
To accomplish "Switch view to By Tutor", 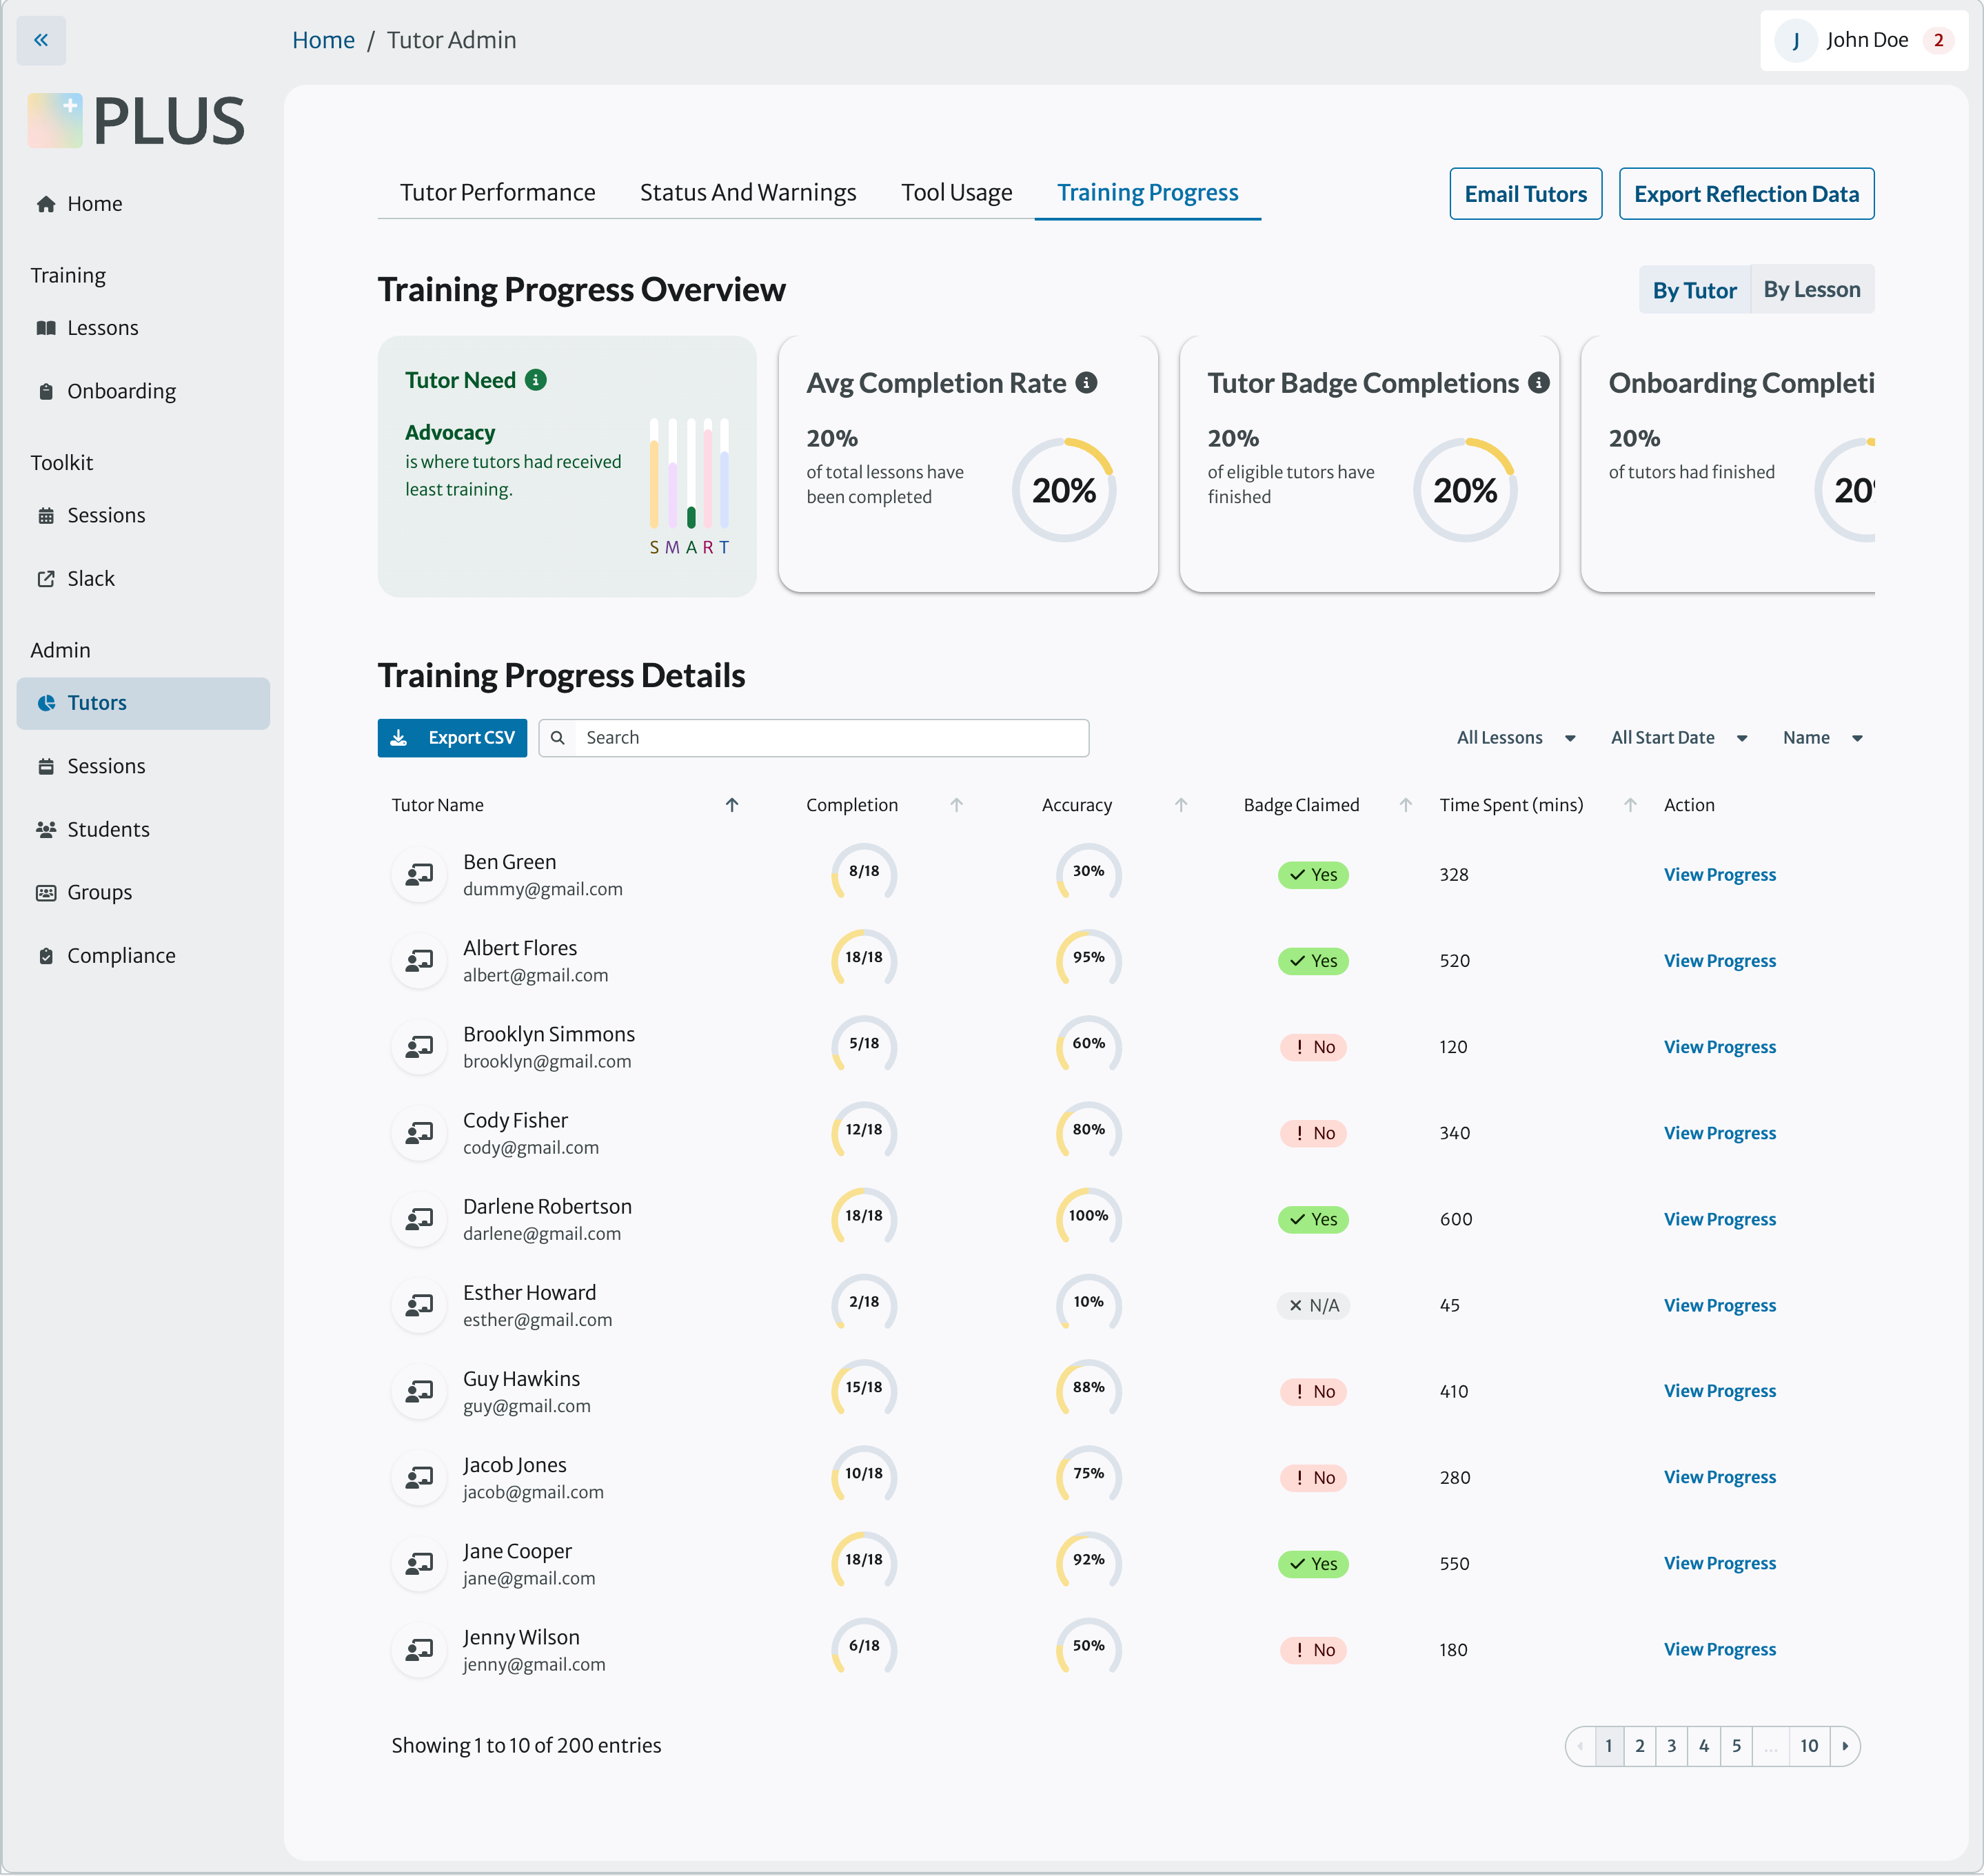I will point(1694,290).
